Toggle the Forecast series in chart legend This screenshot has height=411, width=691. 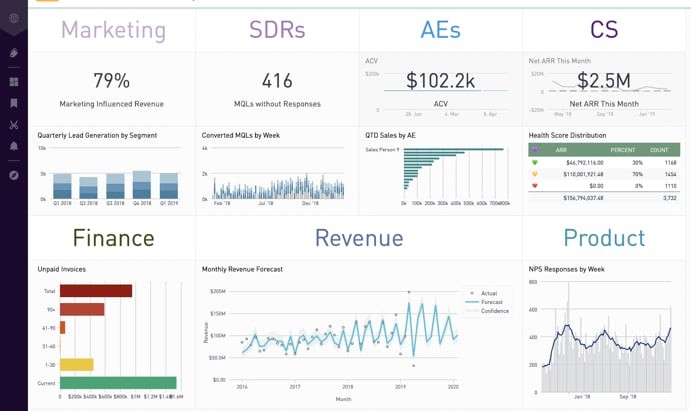point(489,302)
